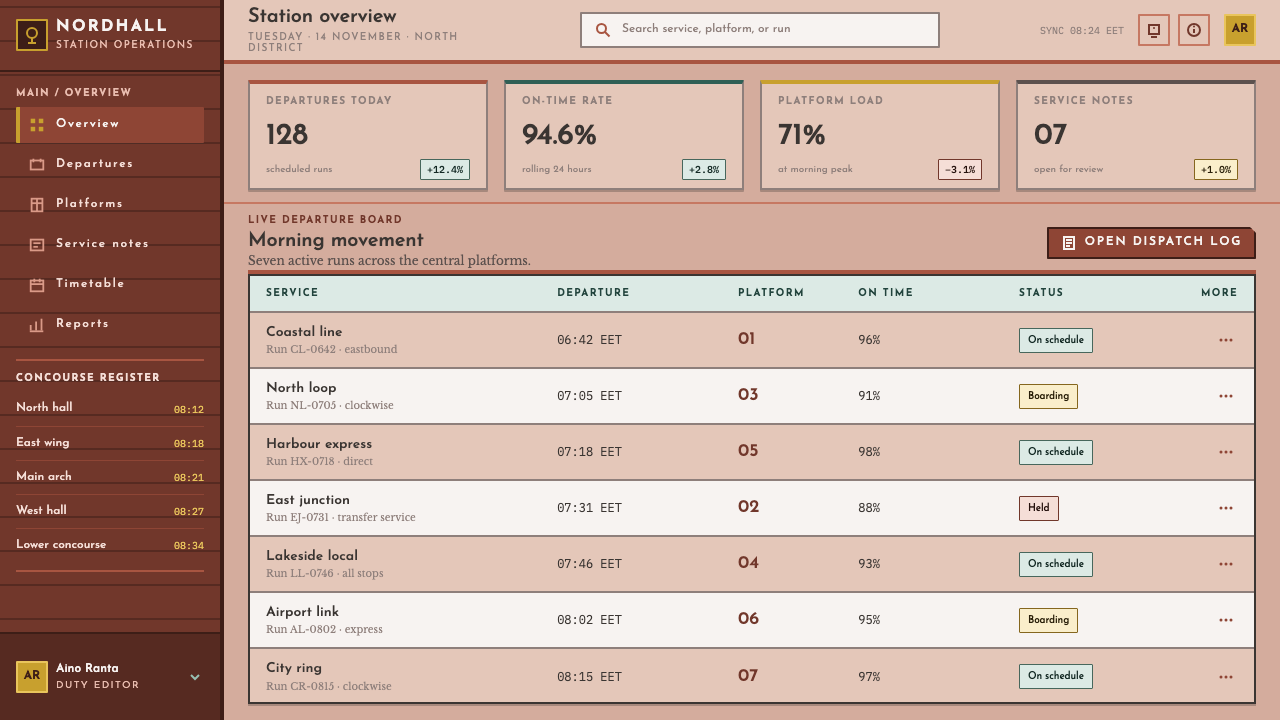
Task: Click East wing register entry
Action: [110, 443]
